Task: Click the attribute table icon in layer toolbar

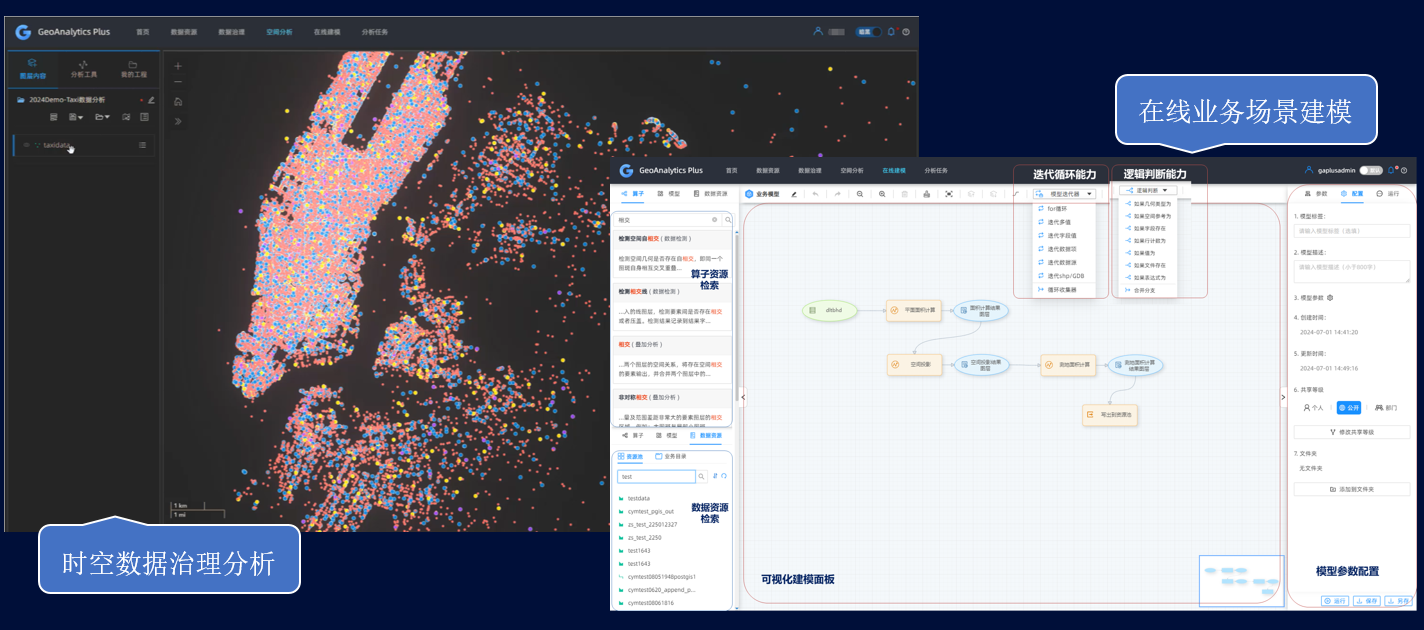Action: point(144,117)
